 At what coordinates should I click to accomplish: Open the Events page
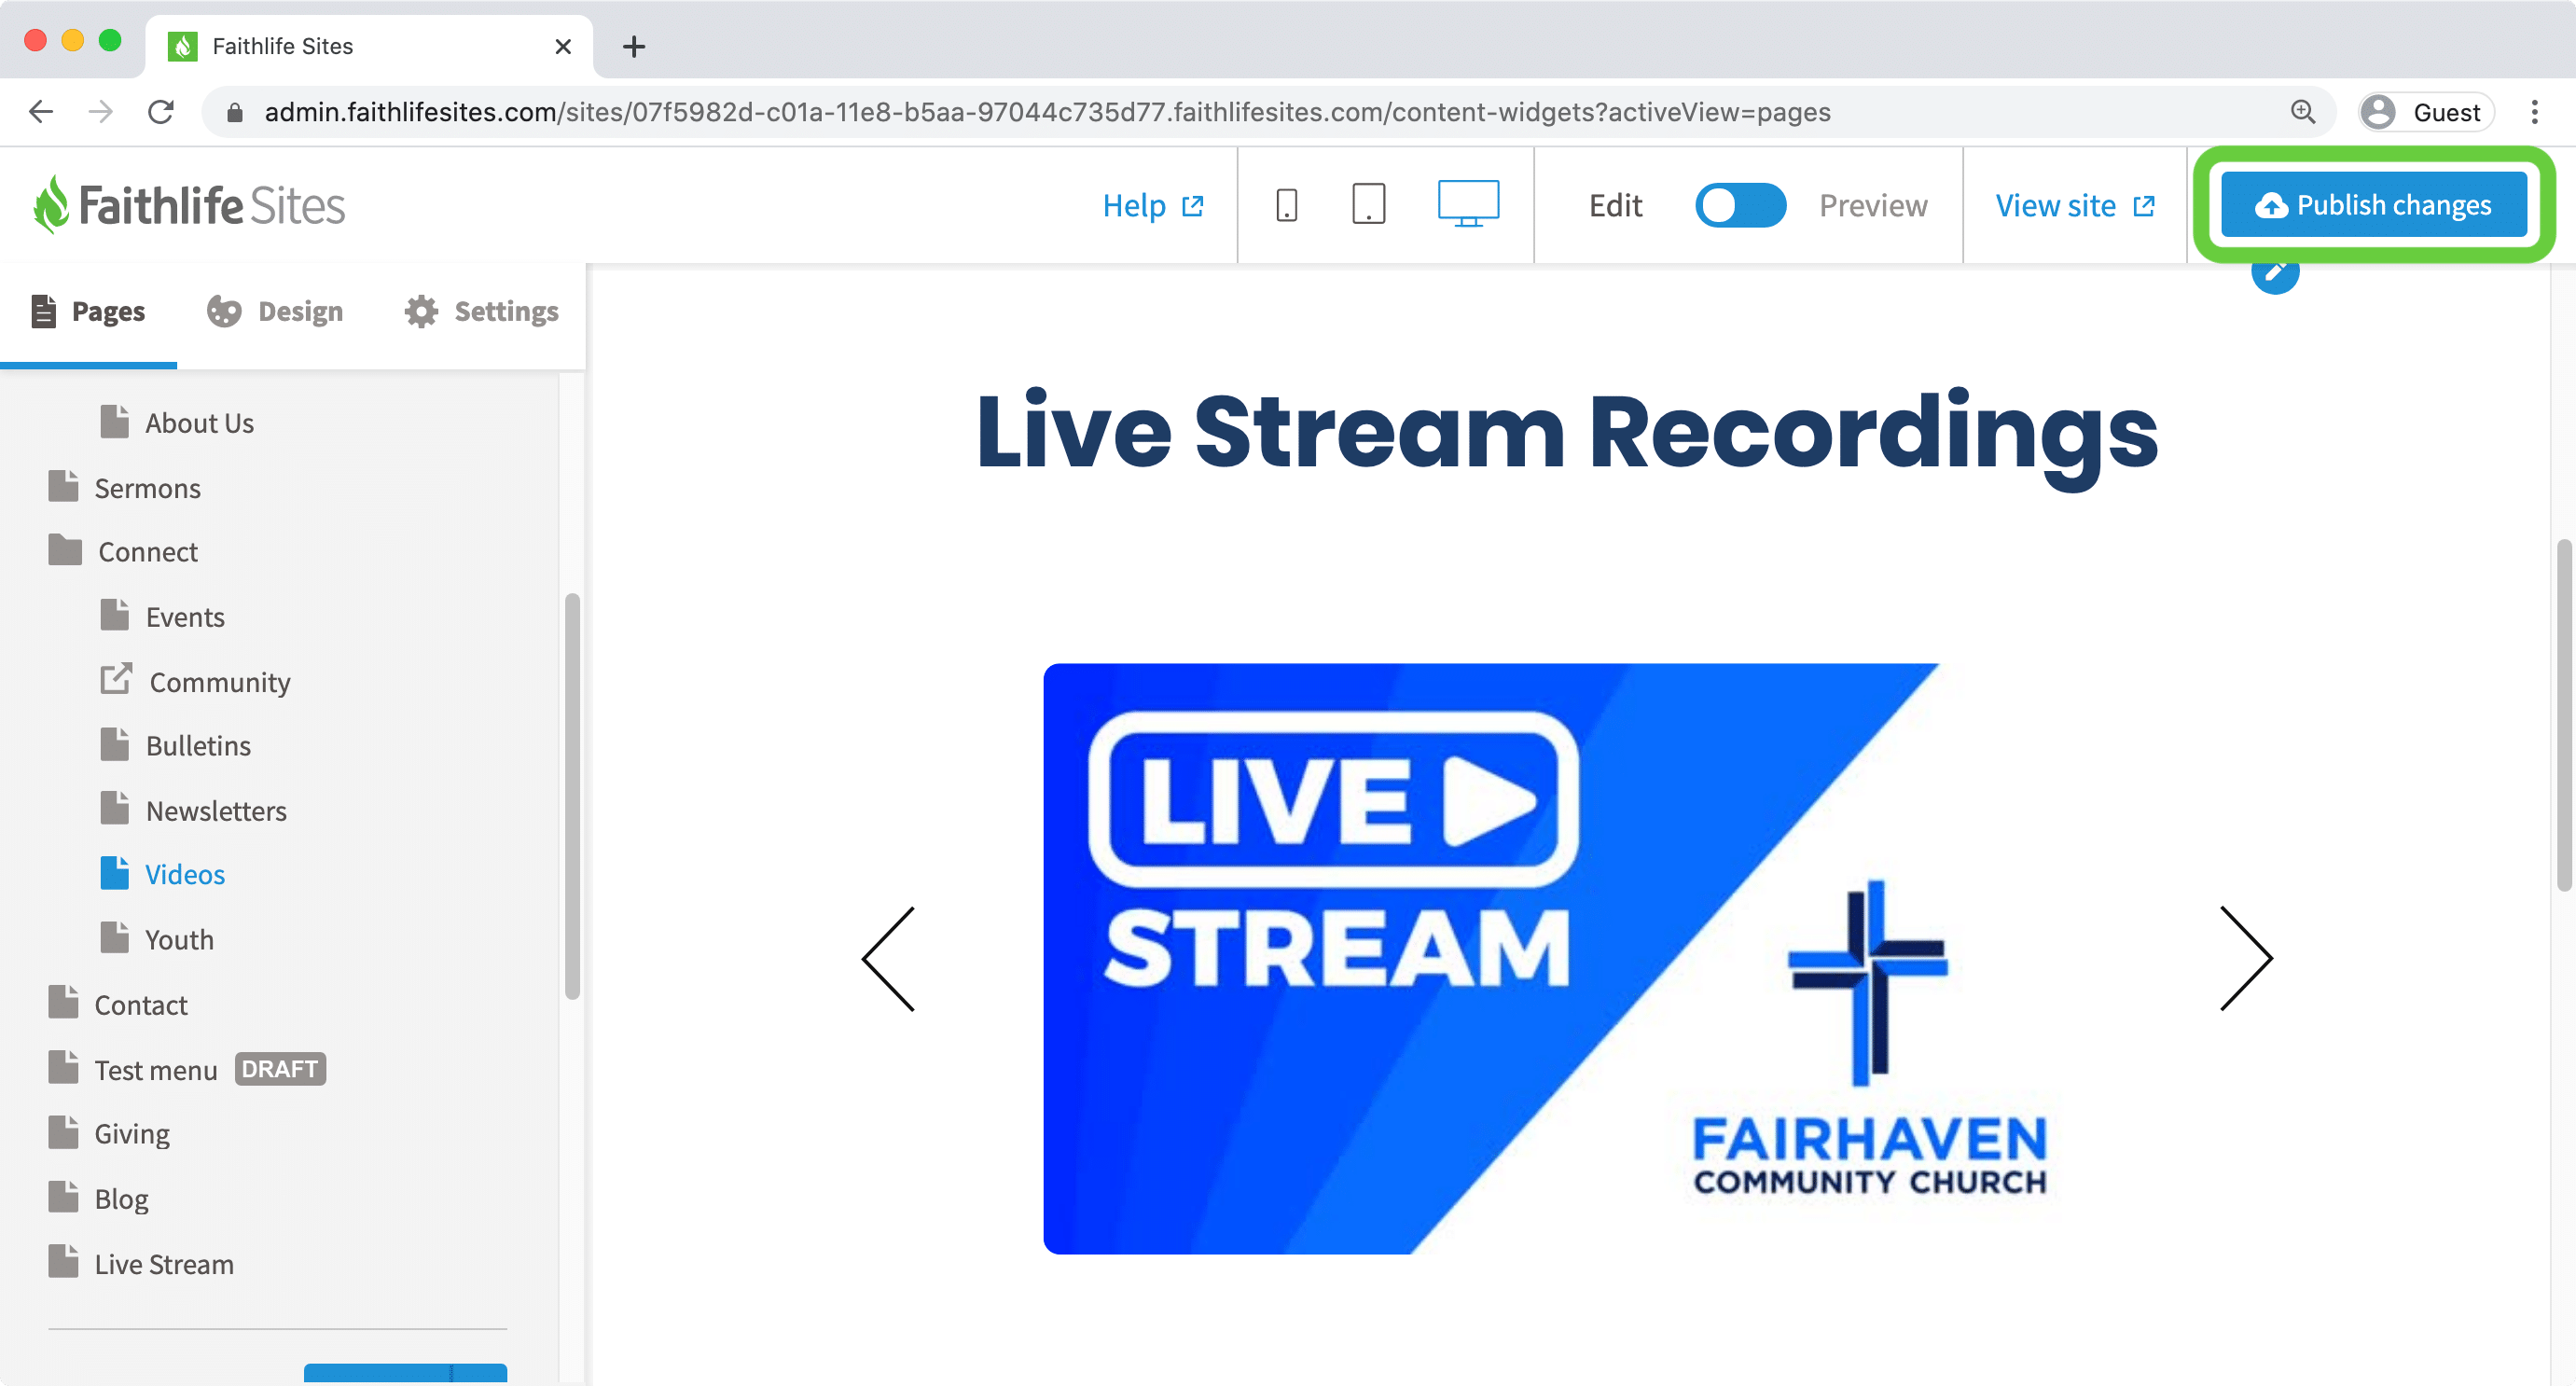click(185, 617)
